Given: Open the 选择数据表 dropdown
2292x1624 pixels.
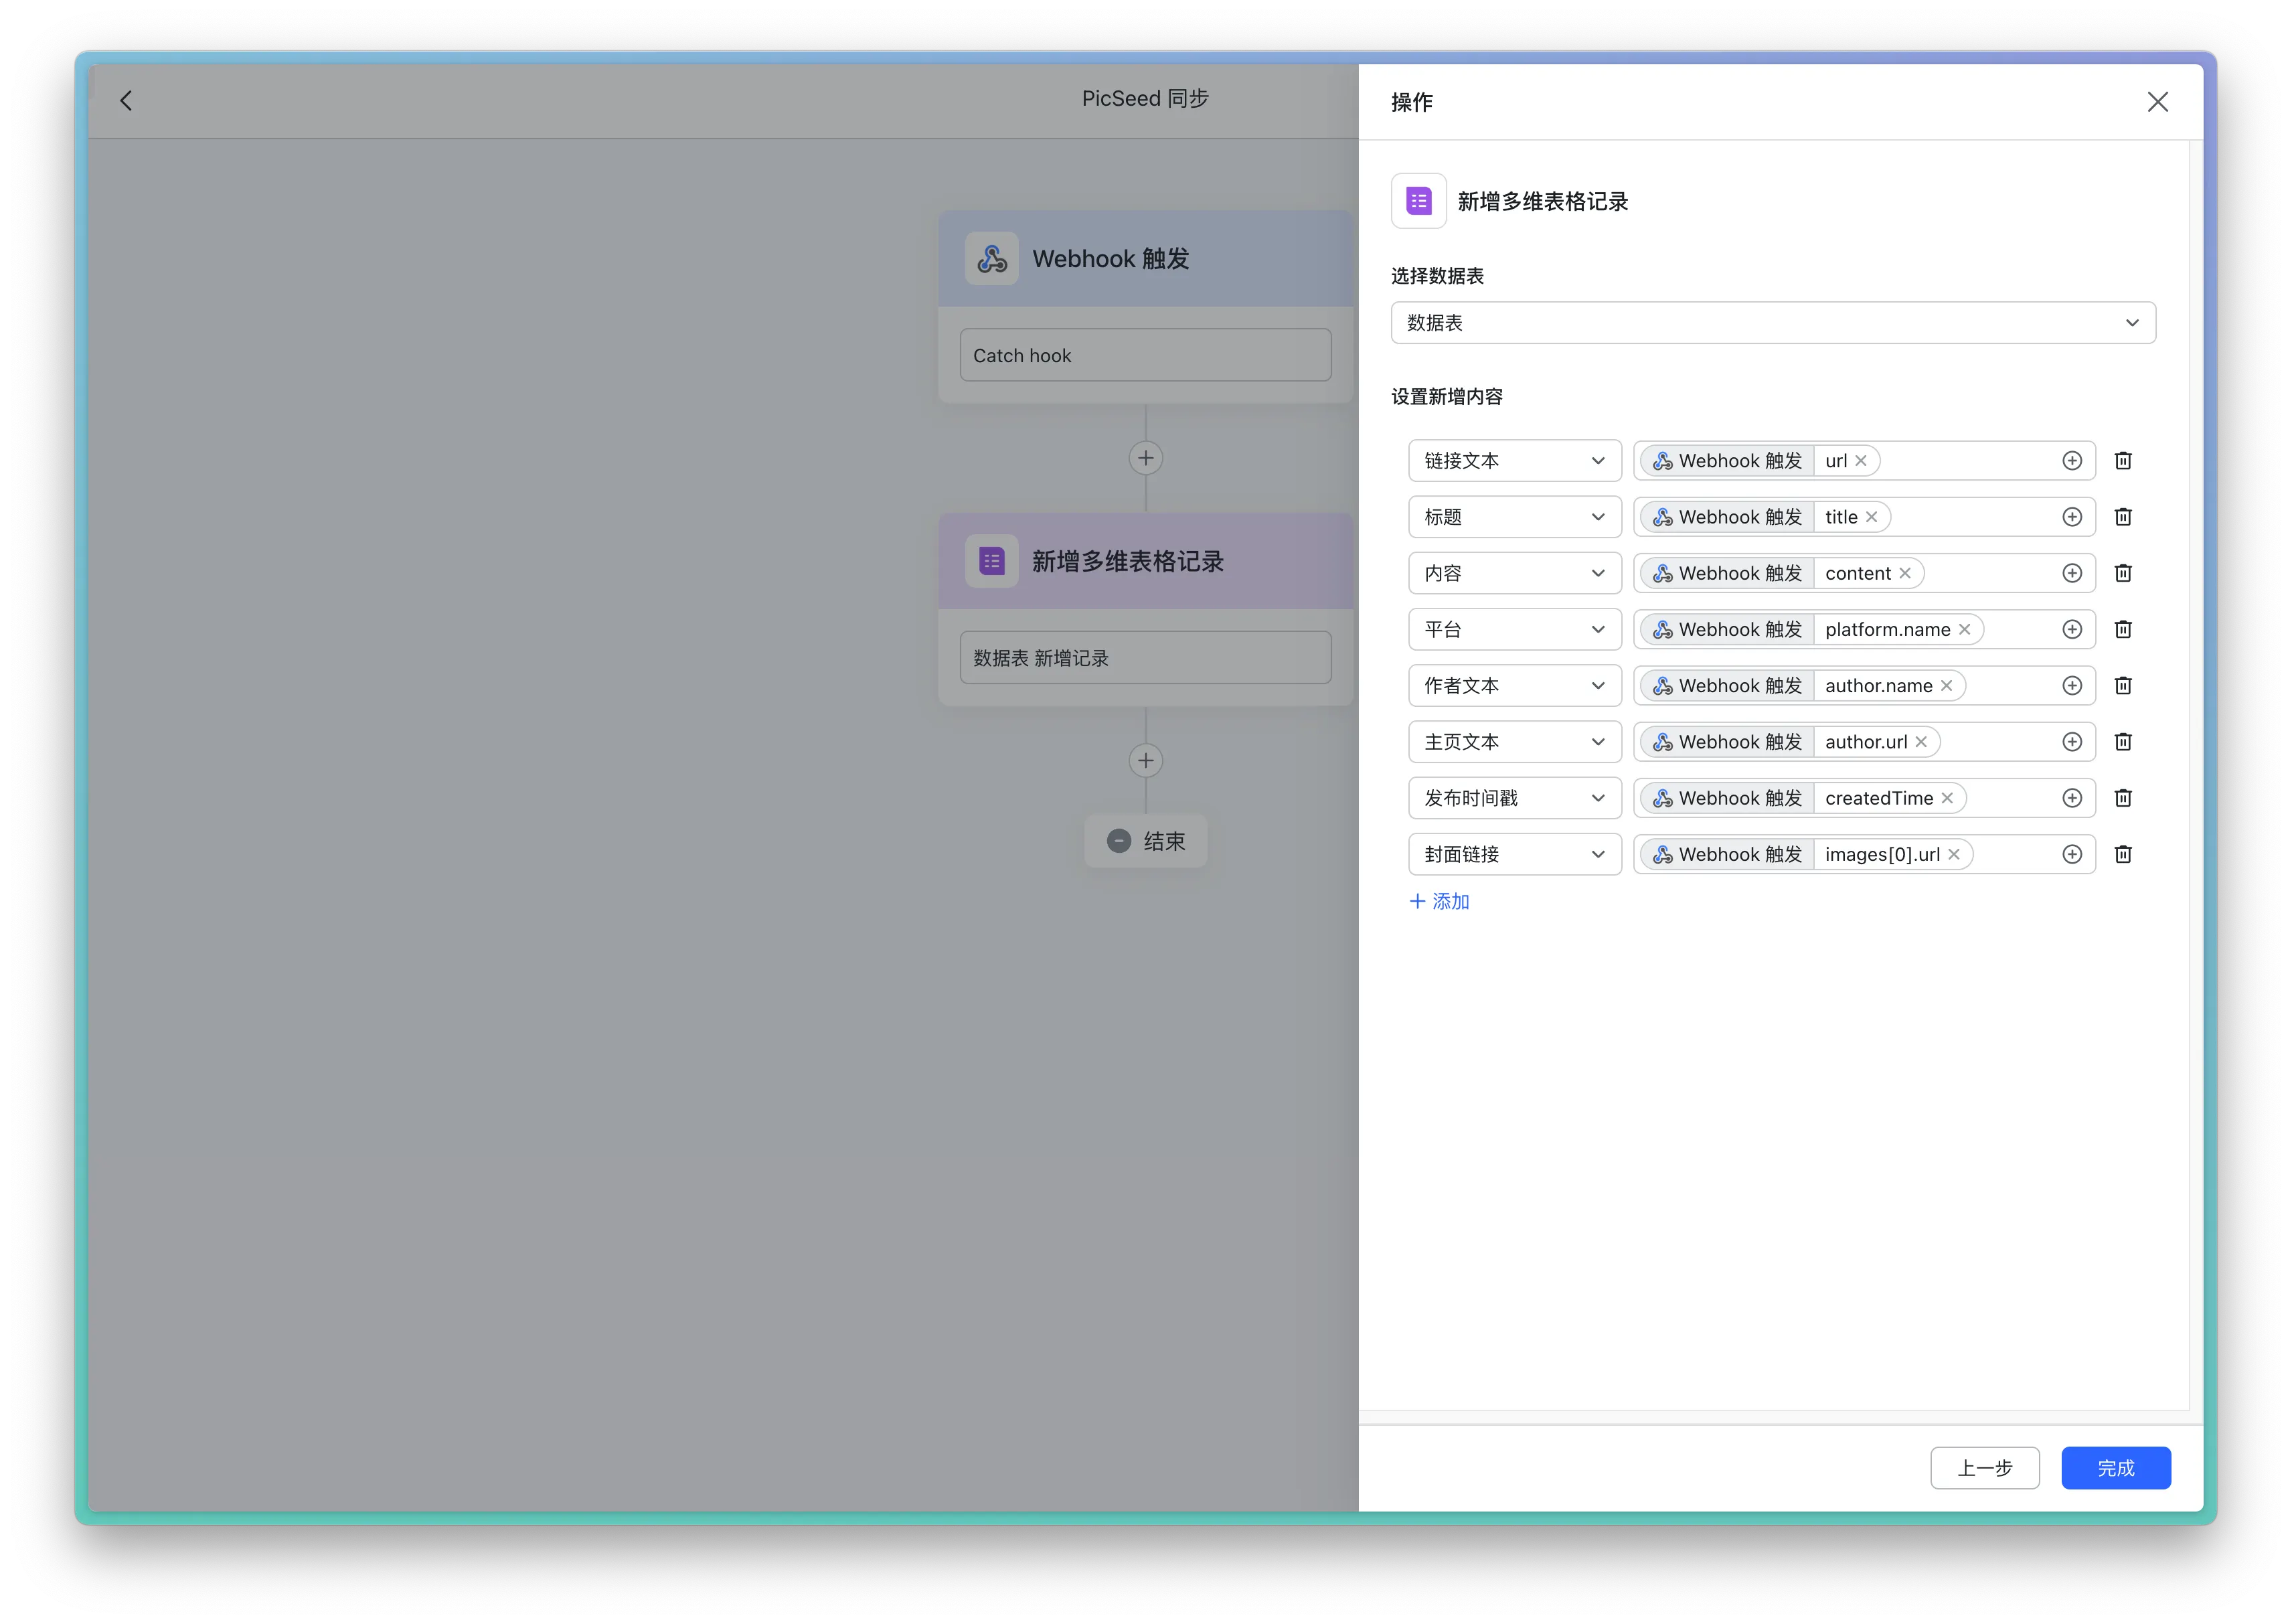Looking at the screenshot, I should point(1772,323).
